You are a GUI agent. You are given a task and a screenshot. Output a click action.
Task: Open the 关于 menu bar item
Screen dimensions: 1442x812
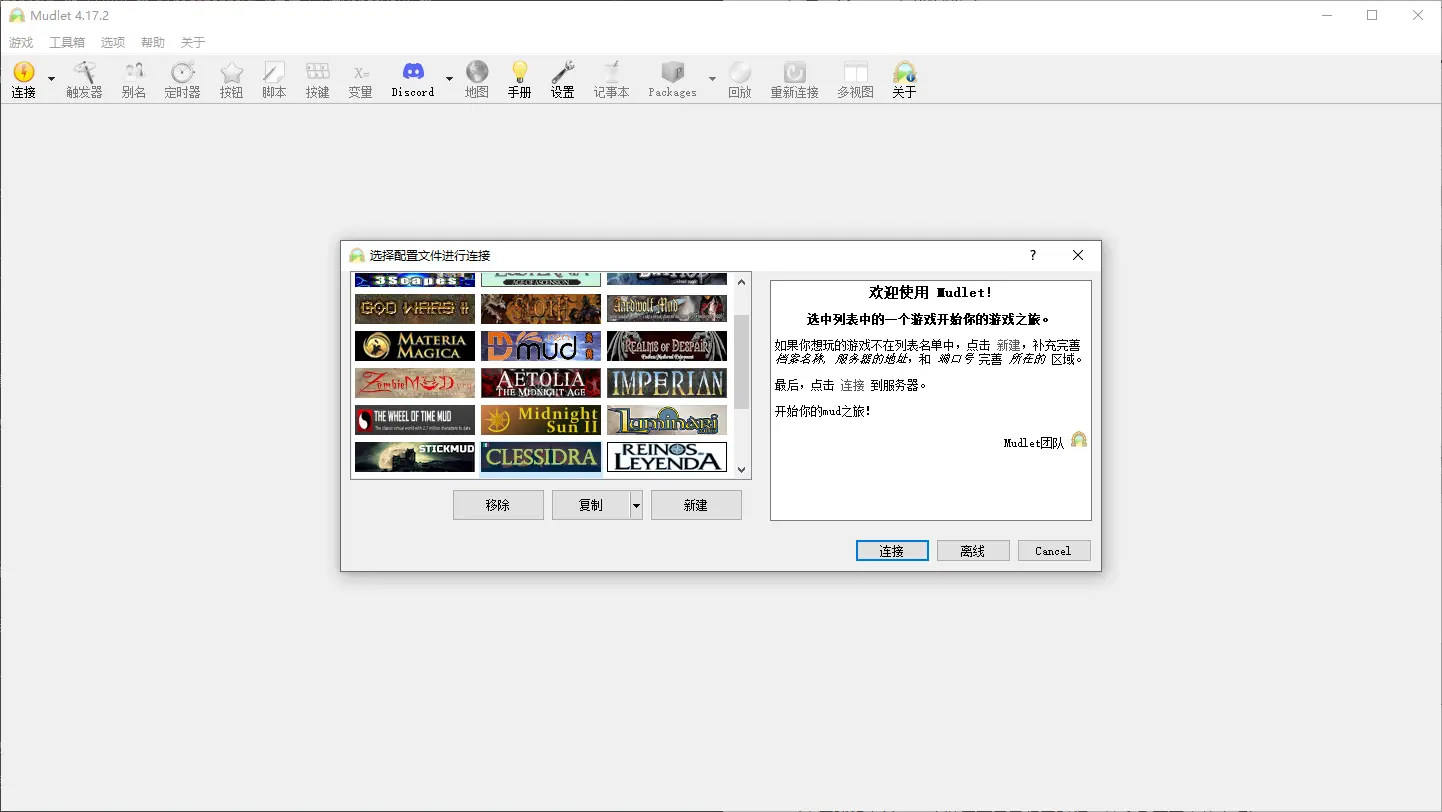click(x=193, y=43)
